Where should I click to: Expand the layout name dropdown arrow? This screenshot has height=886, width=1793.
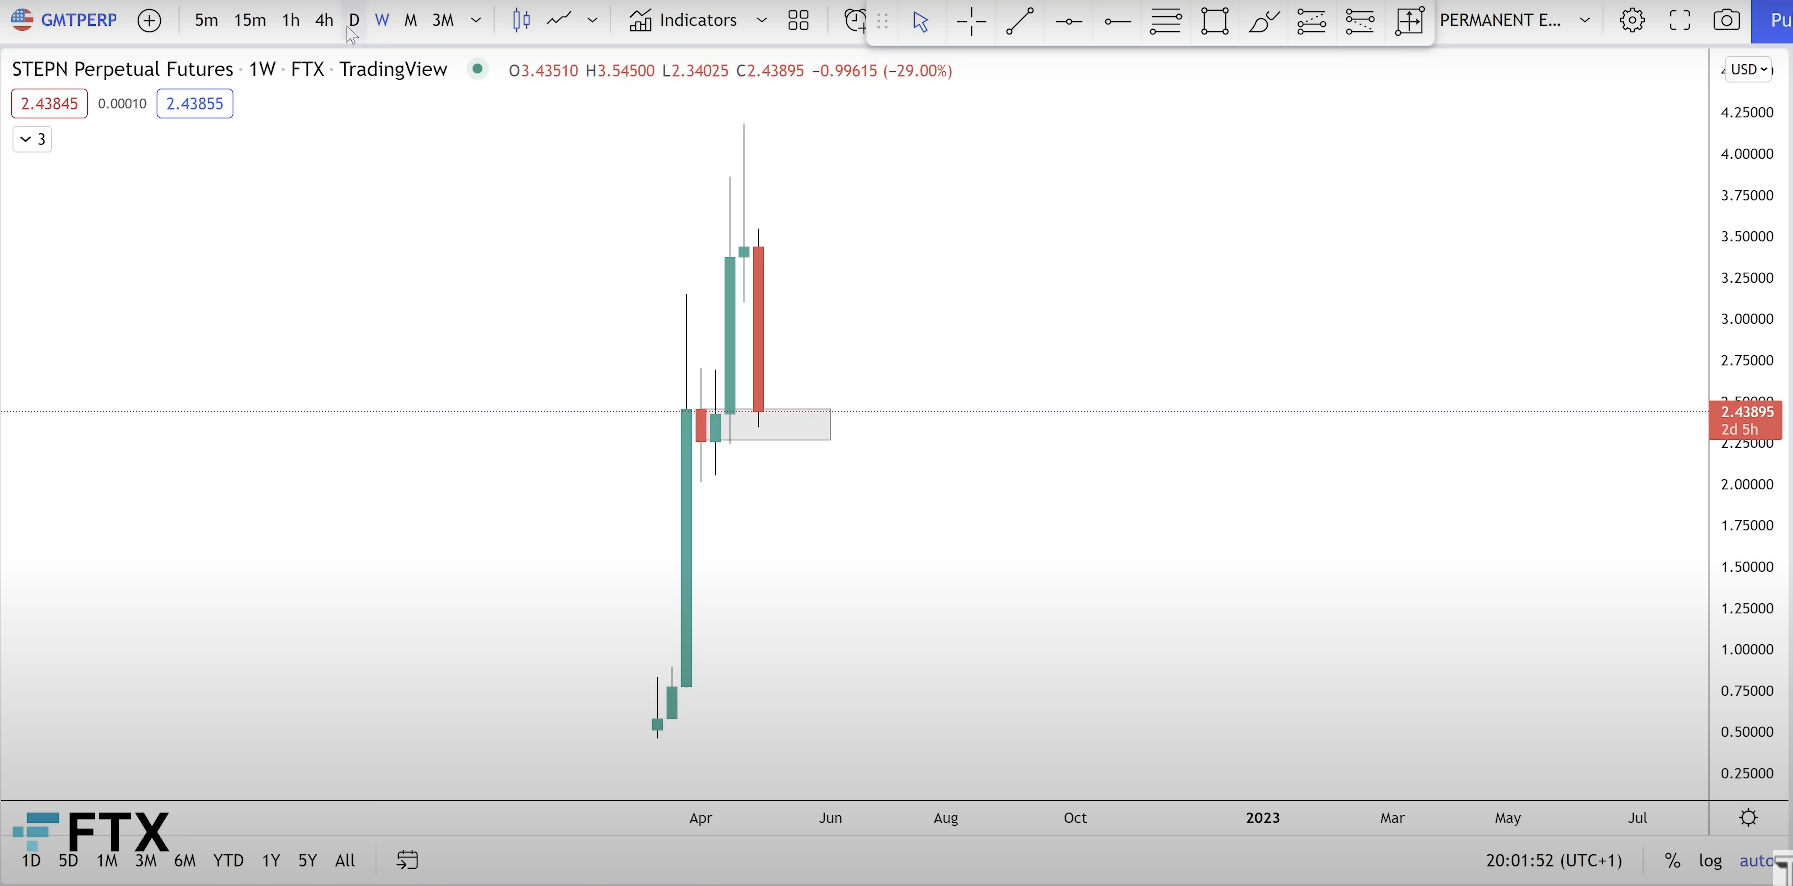[1585, 20]
